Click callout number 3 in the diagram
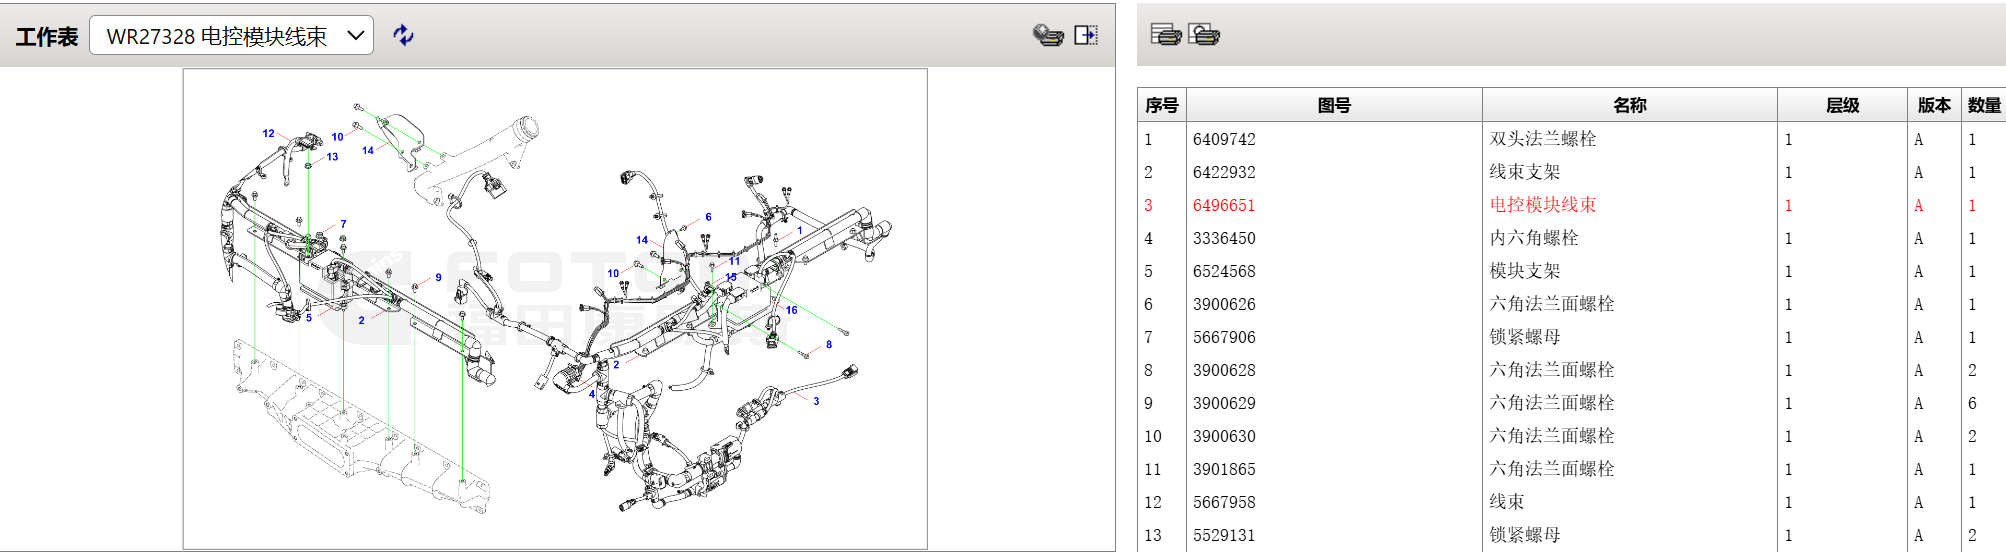 (816, 401)
